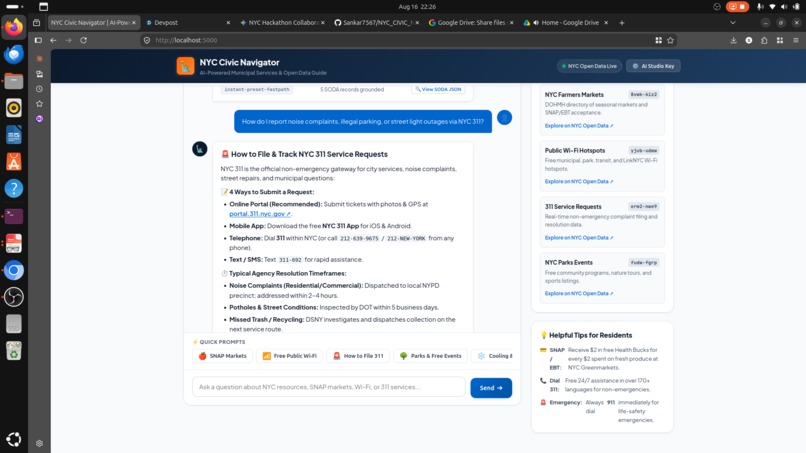Open the sidebar Bookmarks star icon
806x453 pixels.
(x=40, y=104)
